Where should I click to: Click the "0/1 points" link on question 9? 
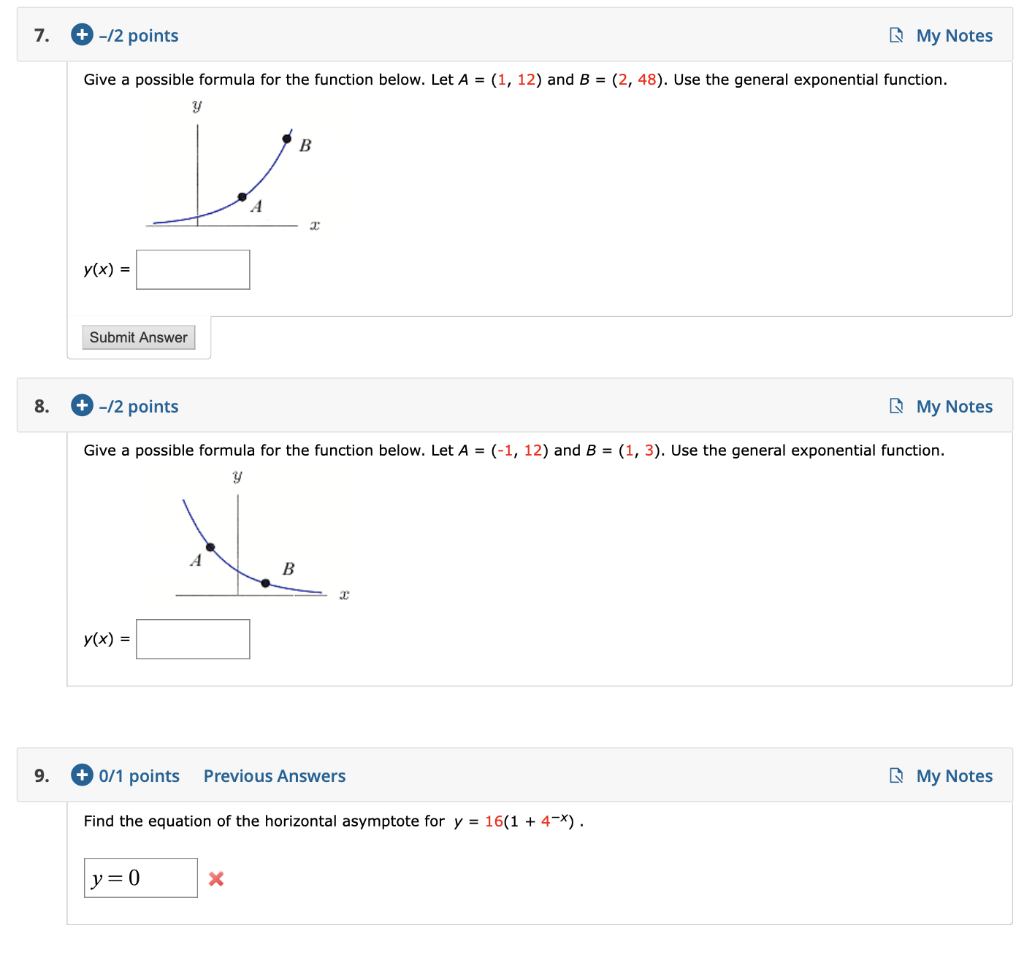pos(139,775)
